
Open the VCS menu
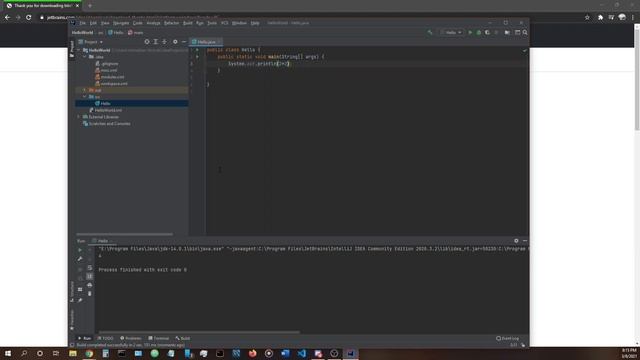coord(224,23)
